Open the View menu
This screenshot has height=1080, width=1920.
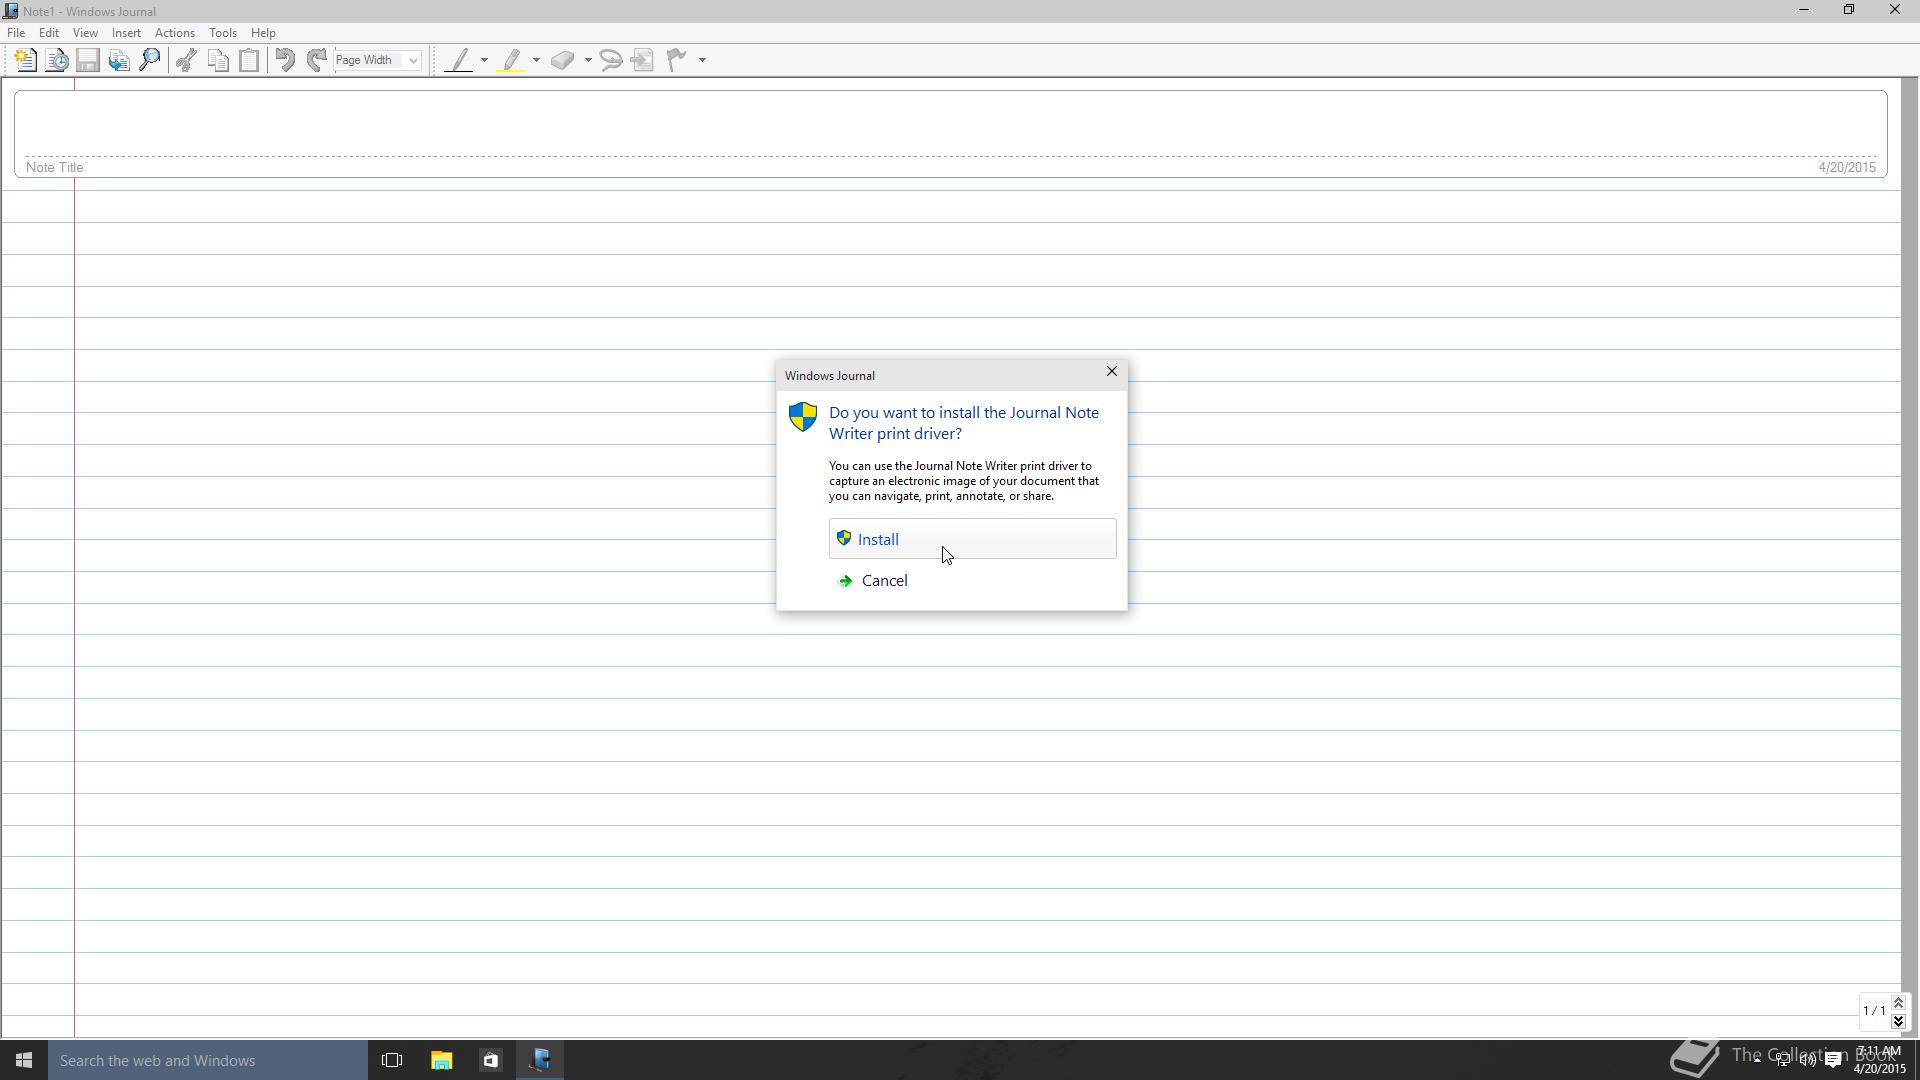[85, 33]
